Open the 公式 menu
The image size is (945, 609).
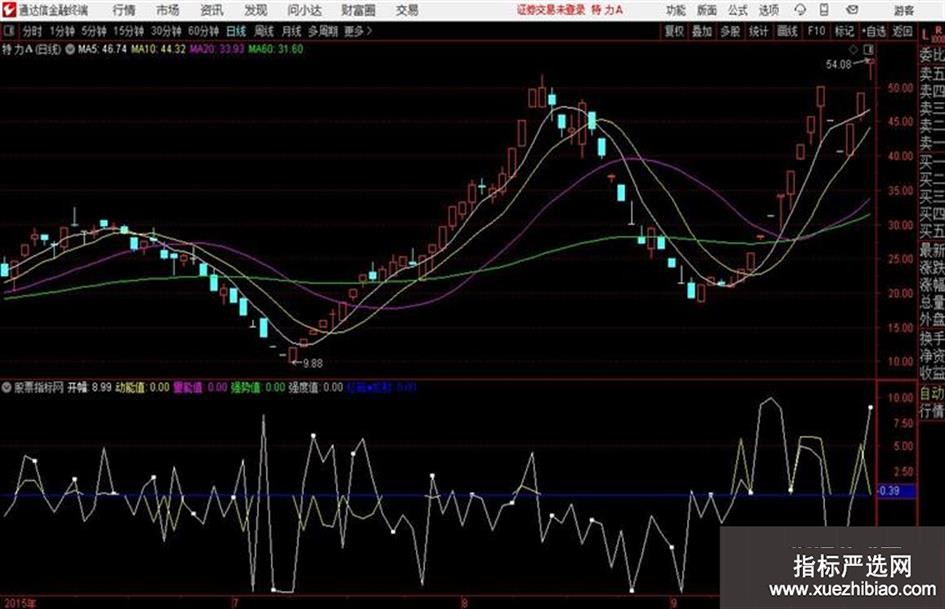point(737,10)
